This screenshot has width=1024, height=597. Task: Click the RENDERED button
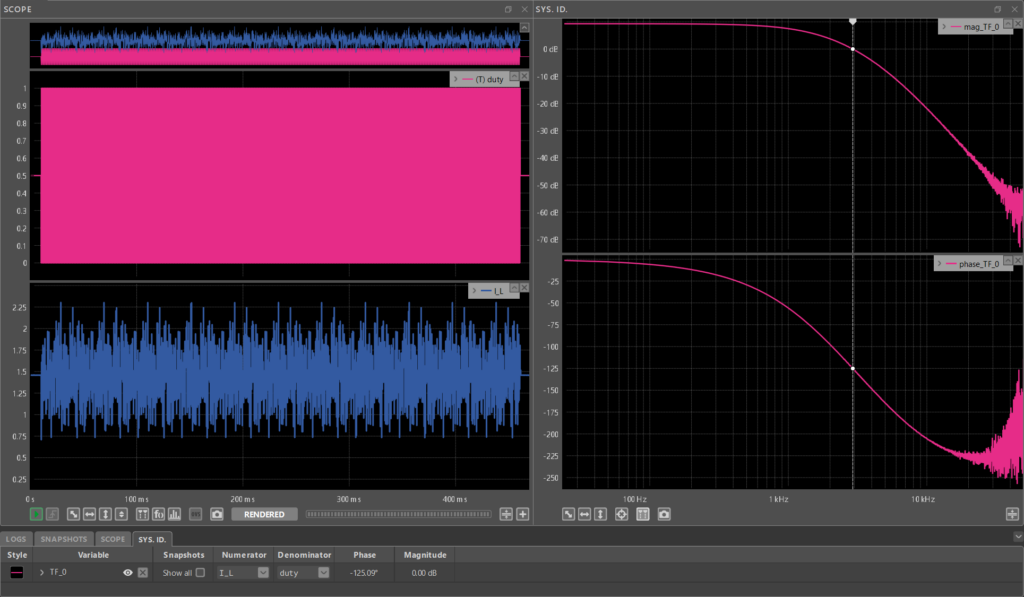(264, 515)
